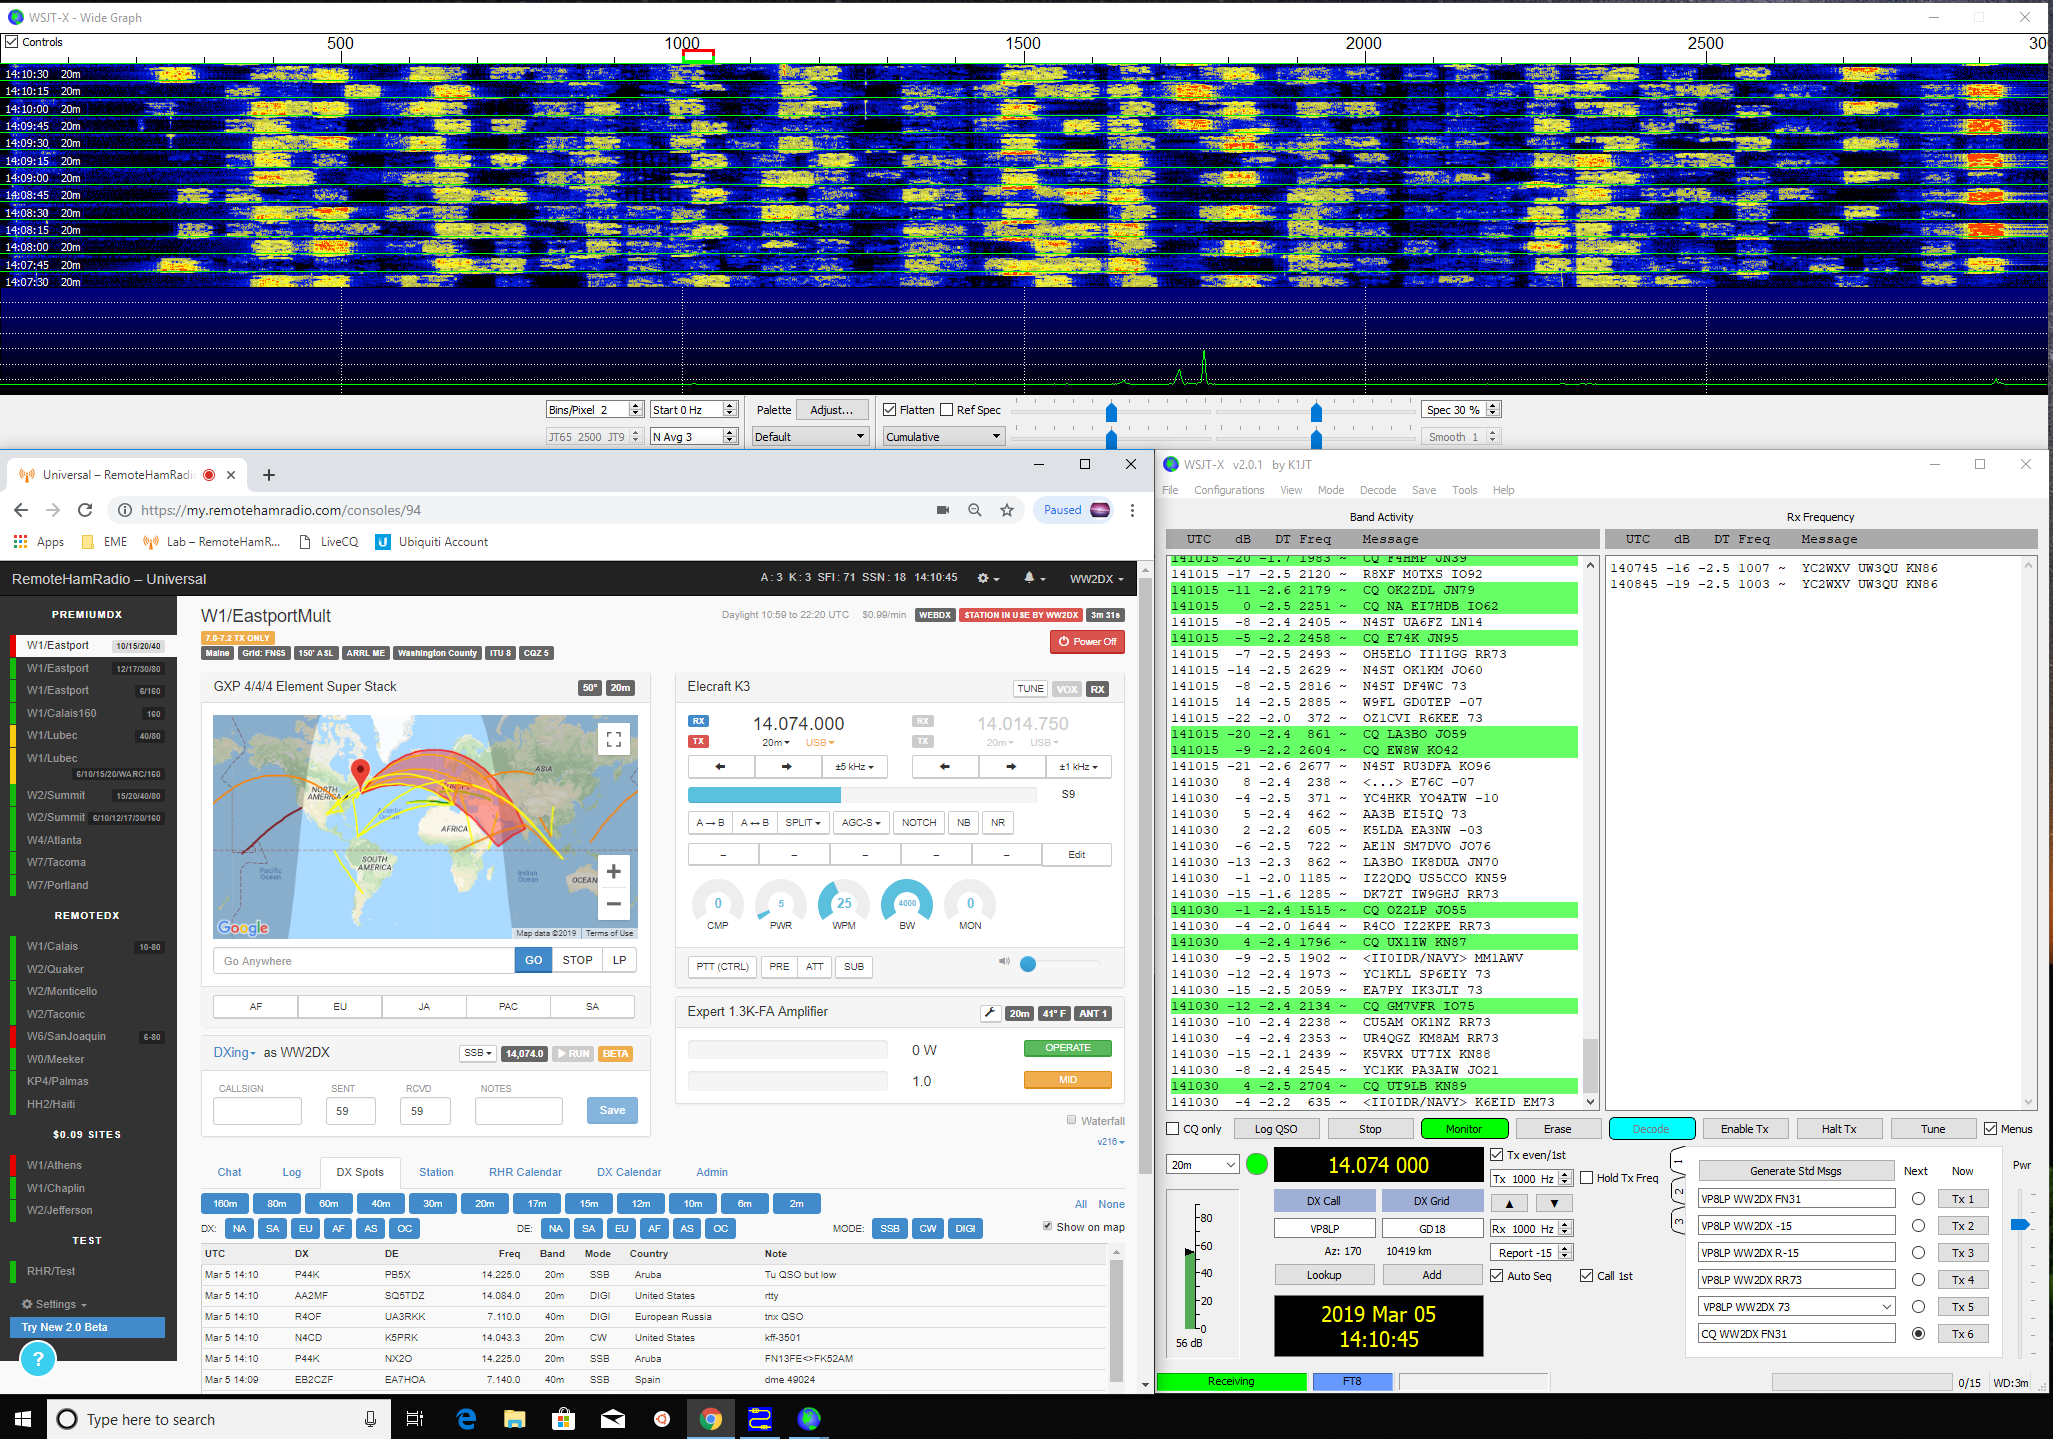Enable Hold Tx Freq
Image resolution: width=2053 pixels, height=1439 pixels.
[x=1586, y=1178]
